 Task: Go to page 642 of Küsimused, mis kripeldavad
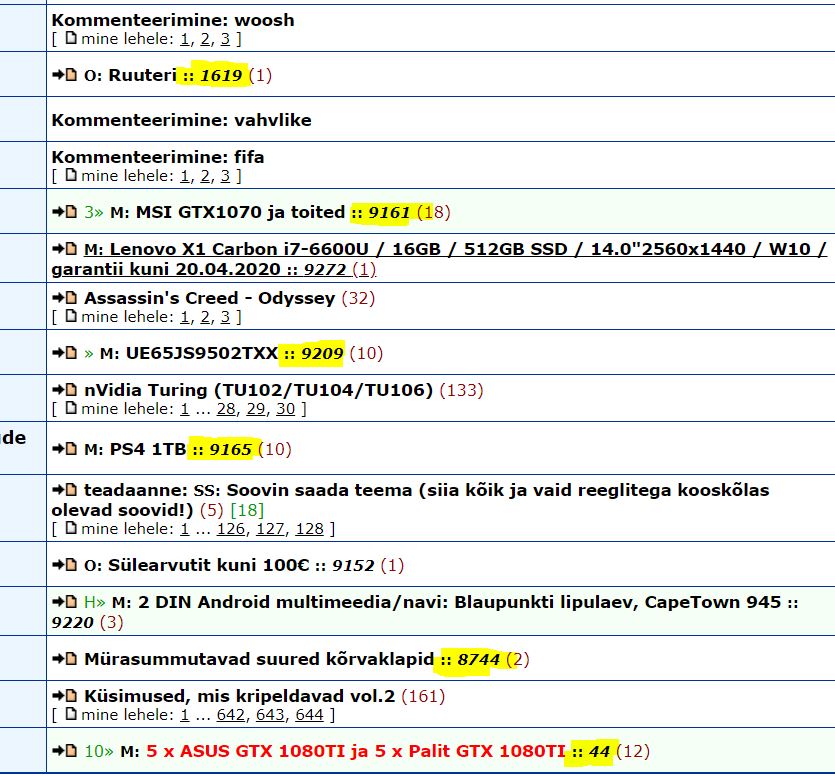[231, 715]
